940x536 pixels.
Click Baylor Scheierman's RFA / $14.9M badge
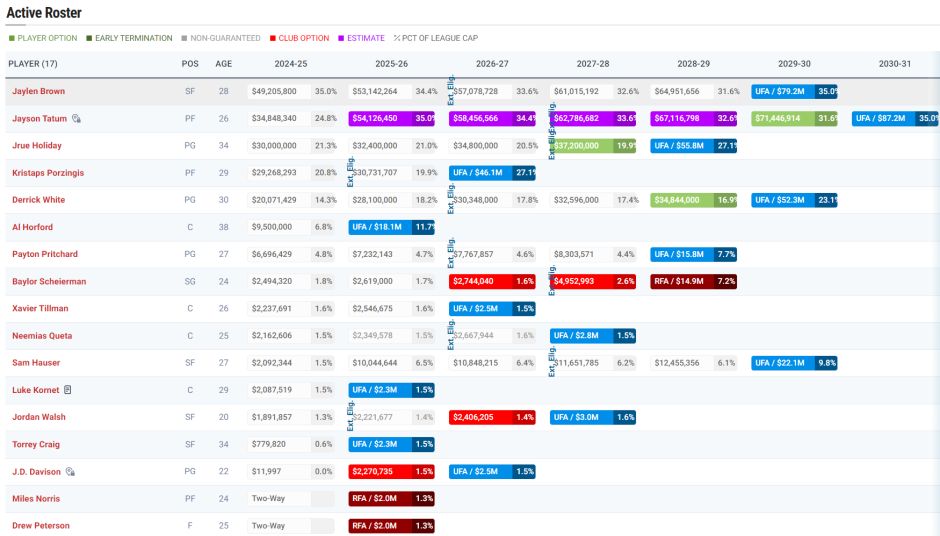coord(681,281)
